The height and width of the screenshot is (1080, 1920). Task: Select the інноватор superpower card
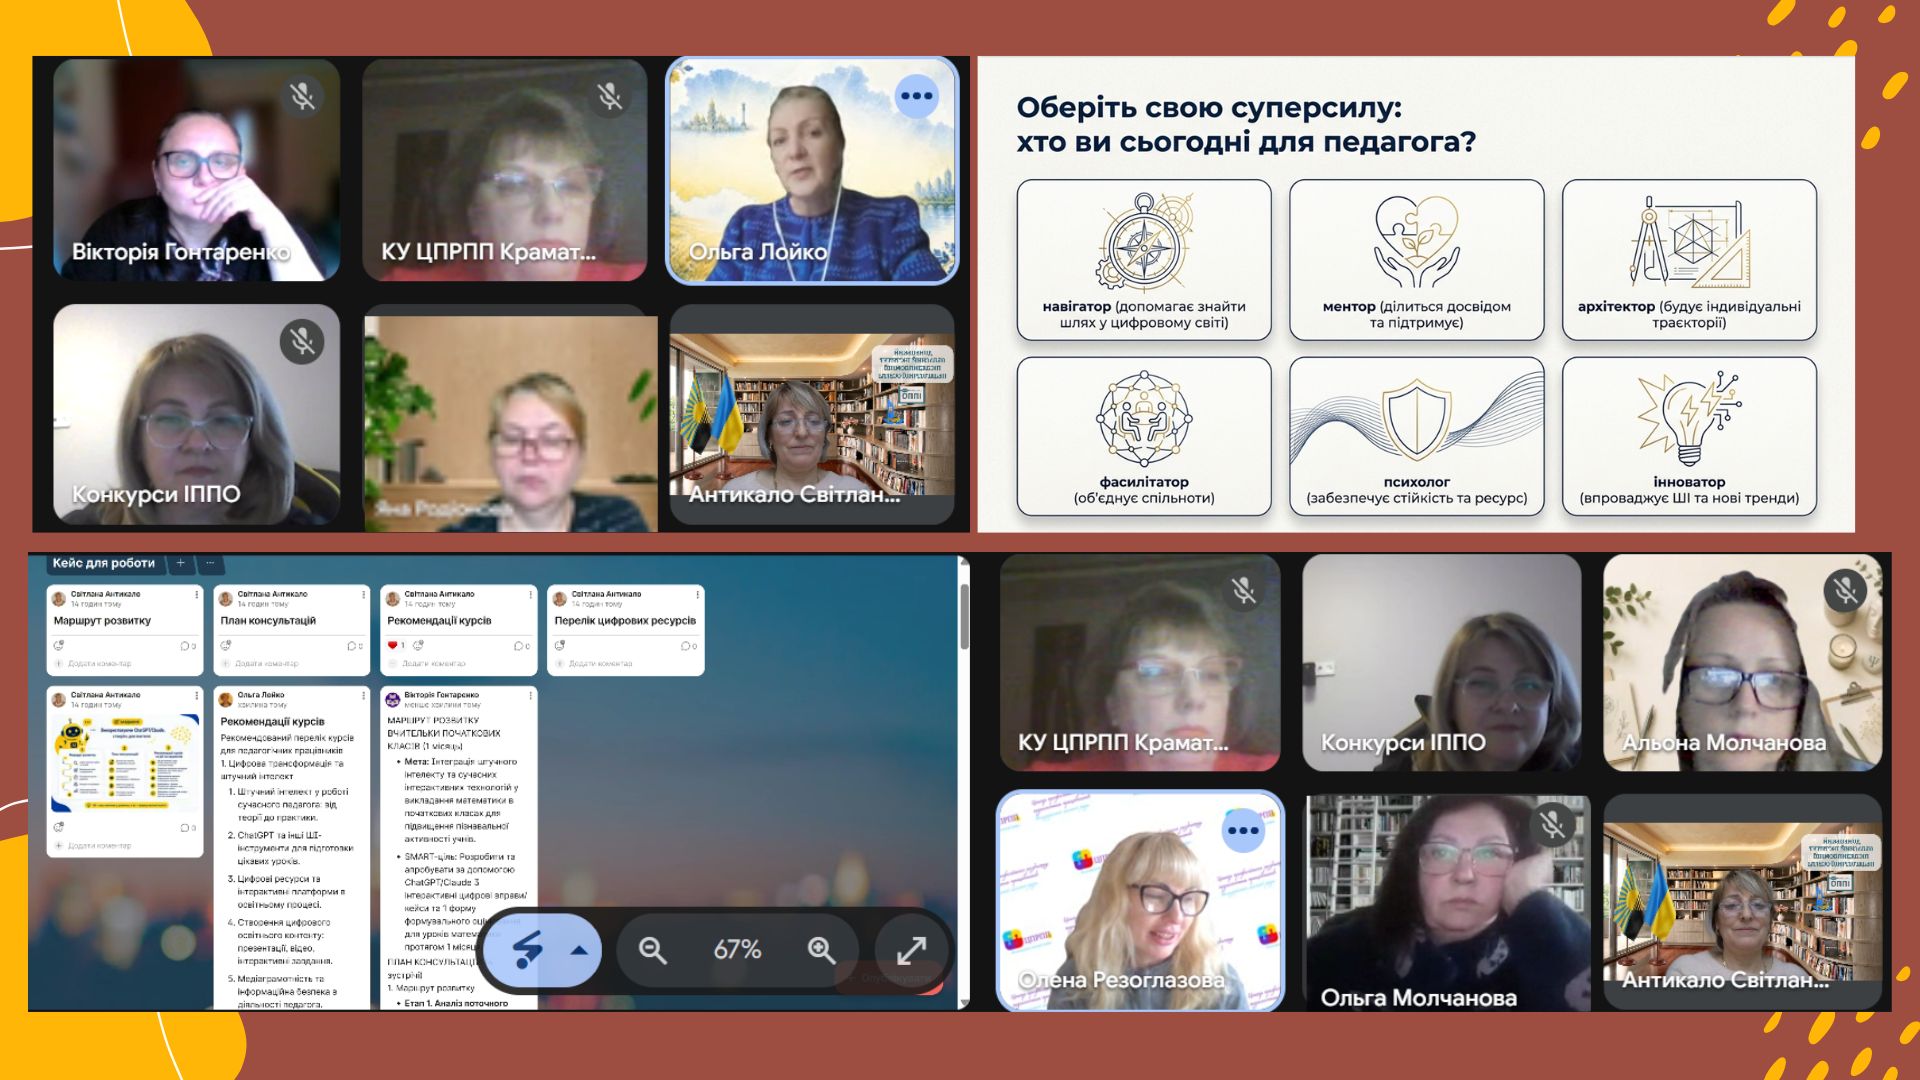coord(1689,436)
